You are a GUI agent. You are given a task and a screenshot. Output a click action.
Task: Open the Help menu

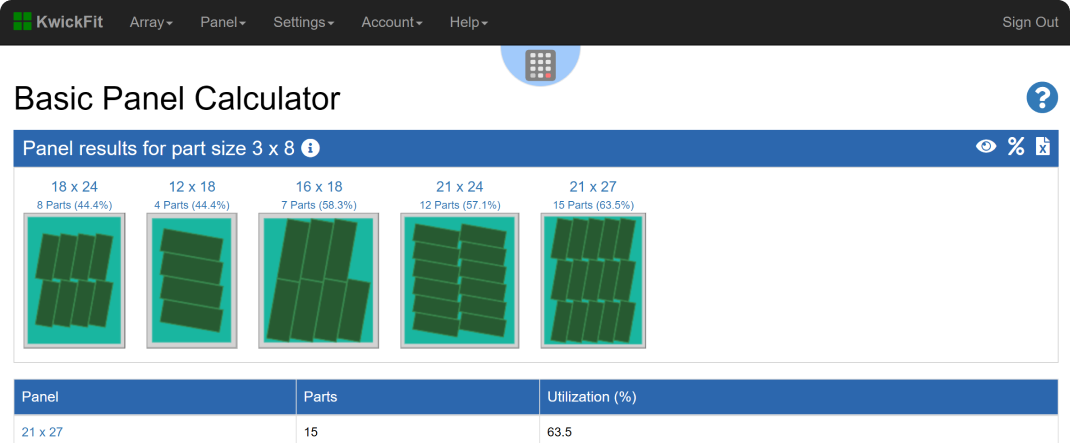coord(468,22)
